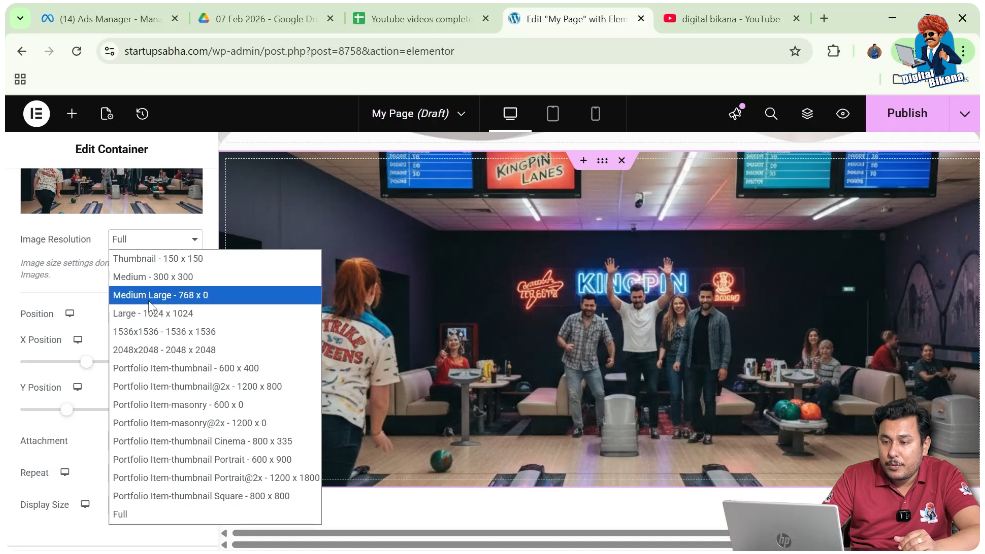Switch to Tablet responsive view
Viewport: 985px width, 554px height.
[553, 113]
